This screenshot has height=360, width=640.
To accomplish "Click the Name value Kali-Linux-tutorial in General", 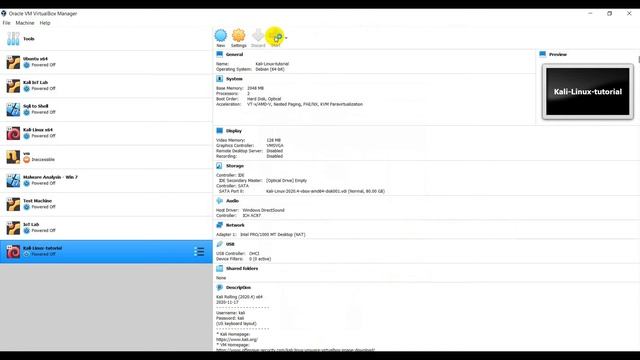I will [x=272, y=64].
